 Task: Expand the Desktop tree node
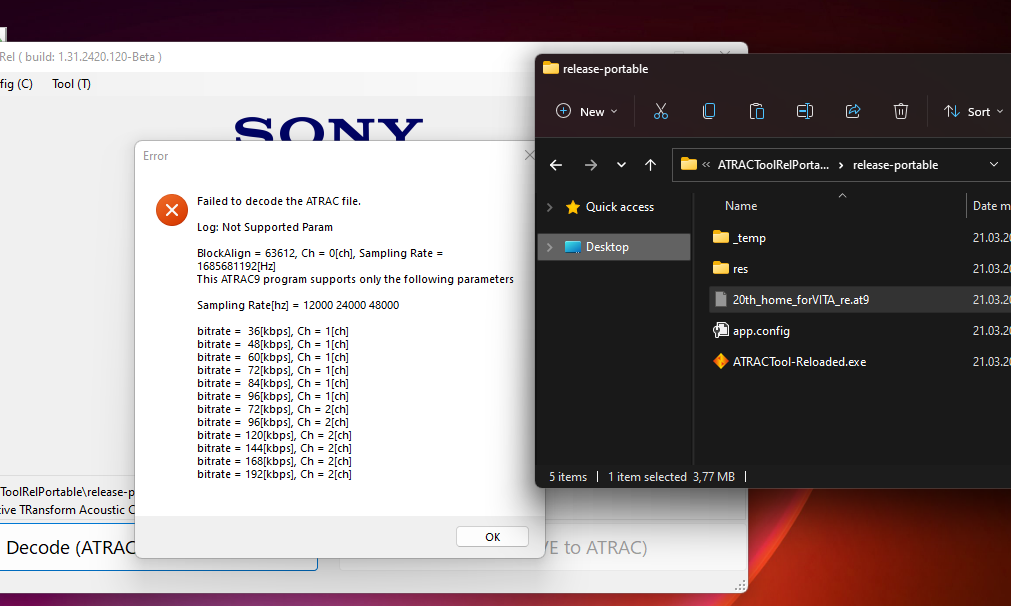click(549, 247)
